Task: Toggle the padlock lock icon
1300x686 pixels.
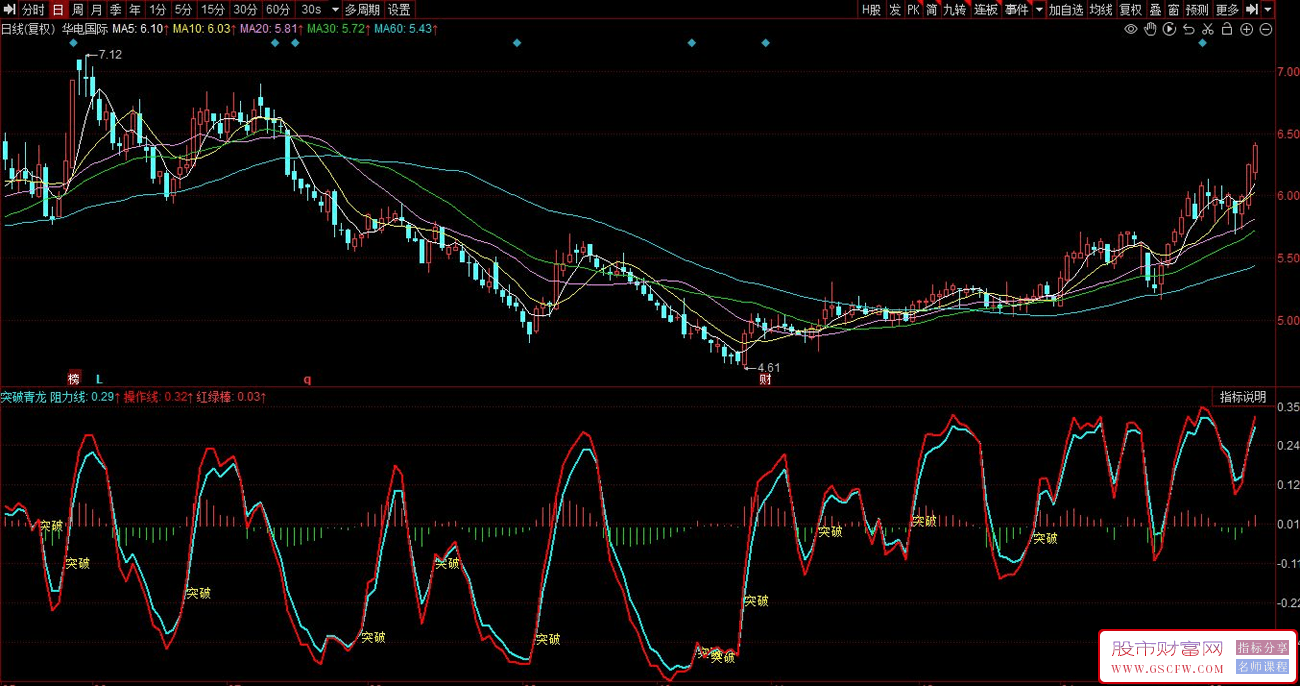Action: tap(1227, 29)
